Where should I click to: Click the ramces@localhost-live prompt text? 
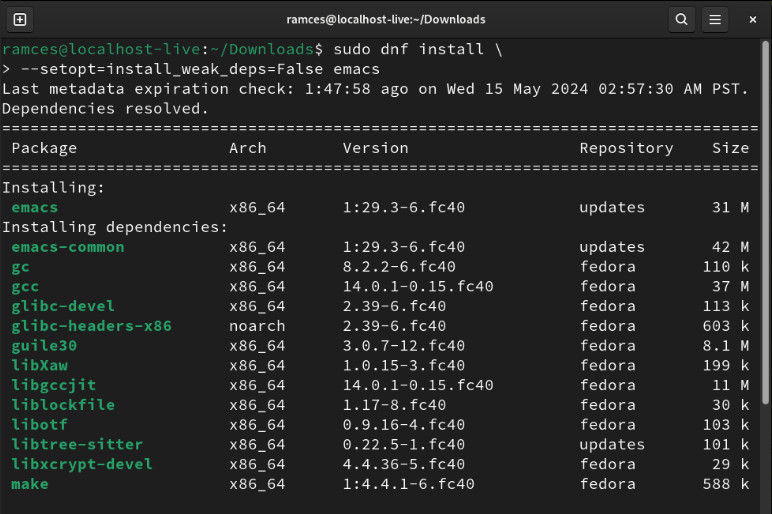pos(101,49)
